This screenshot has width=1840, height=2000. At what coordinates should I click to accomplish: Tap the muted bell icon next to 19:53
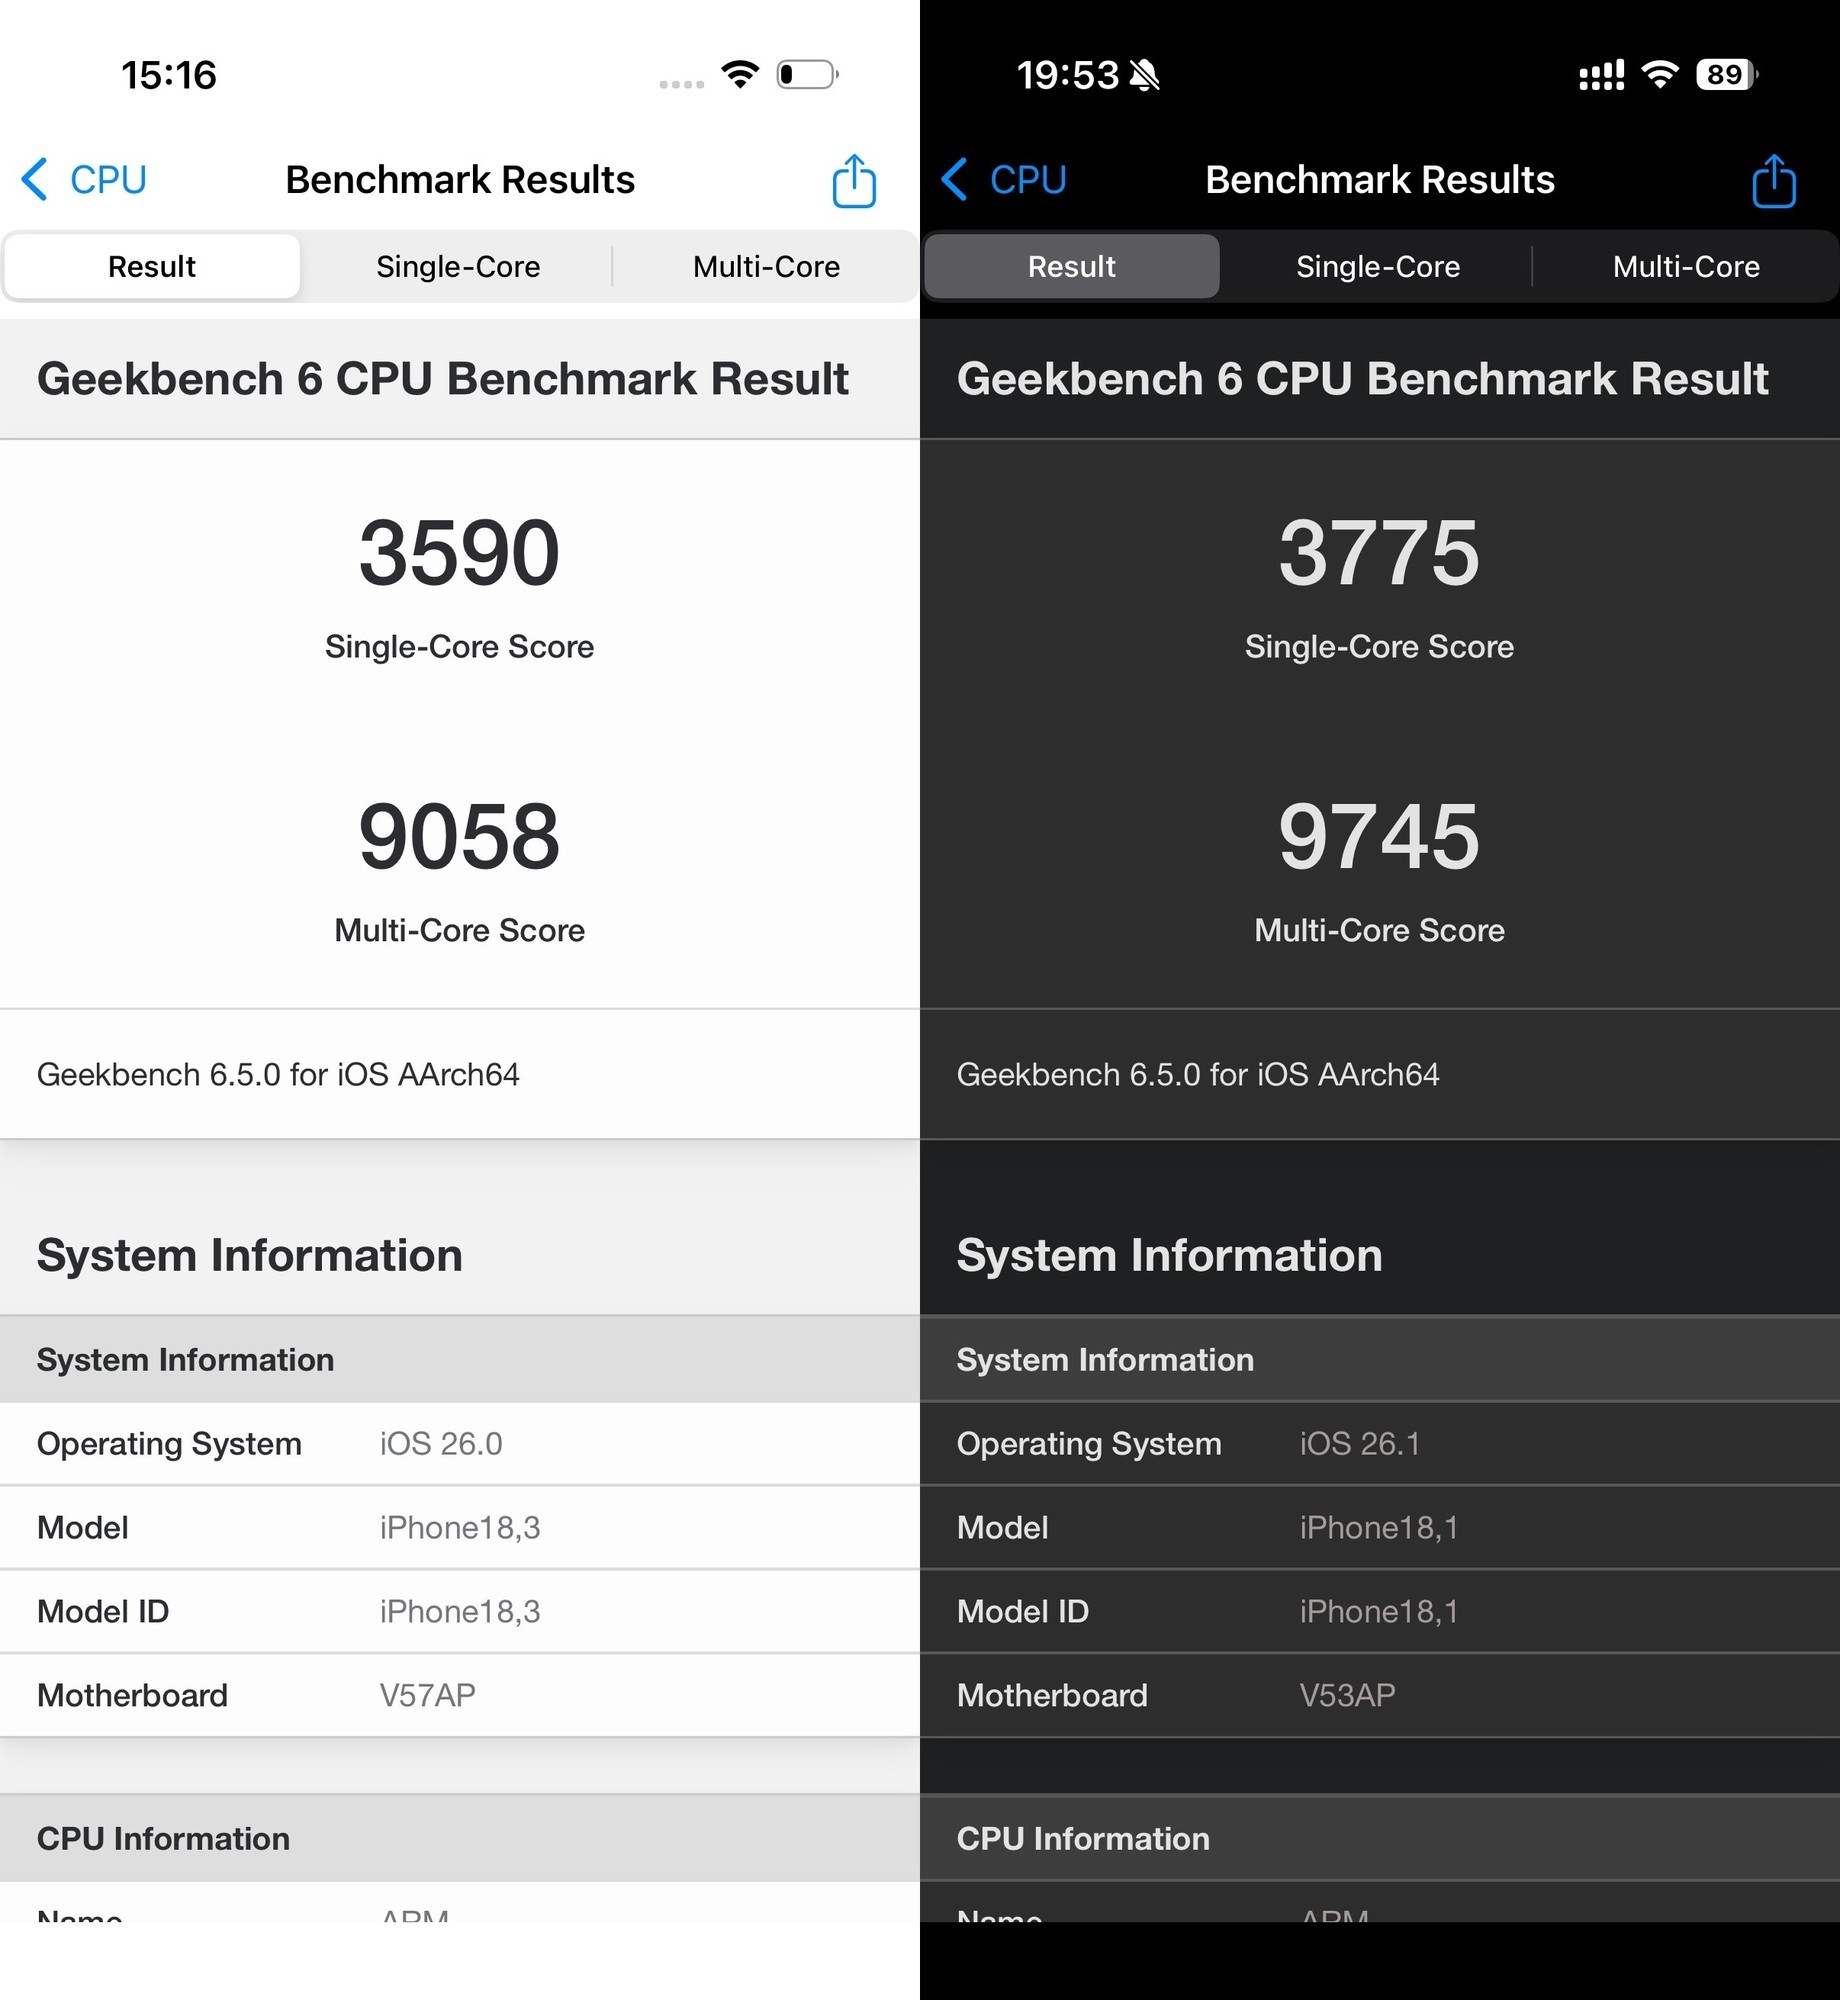click(1148, 73)
